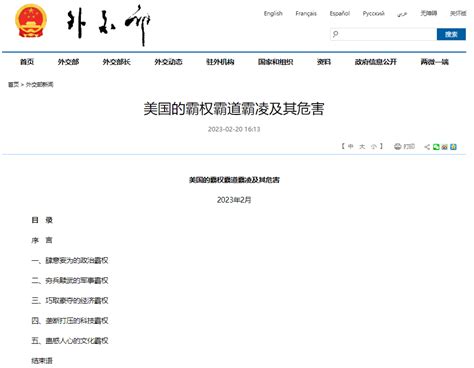Click contents entry 二 on 军事霸权
This screenshot has width=474, height=368.
click(x=70, y=280)
